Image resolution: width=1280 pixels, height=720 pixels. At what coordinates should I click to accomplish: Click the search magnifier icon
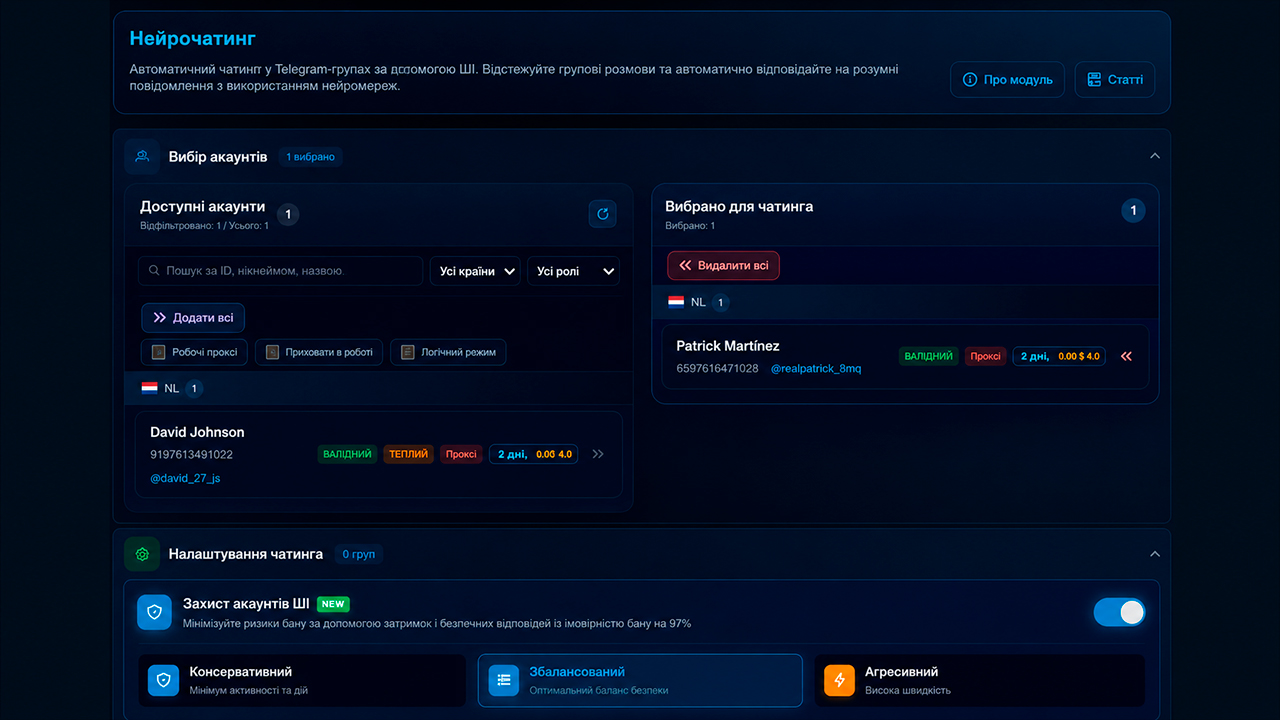[x=154, y=271]
